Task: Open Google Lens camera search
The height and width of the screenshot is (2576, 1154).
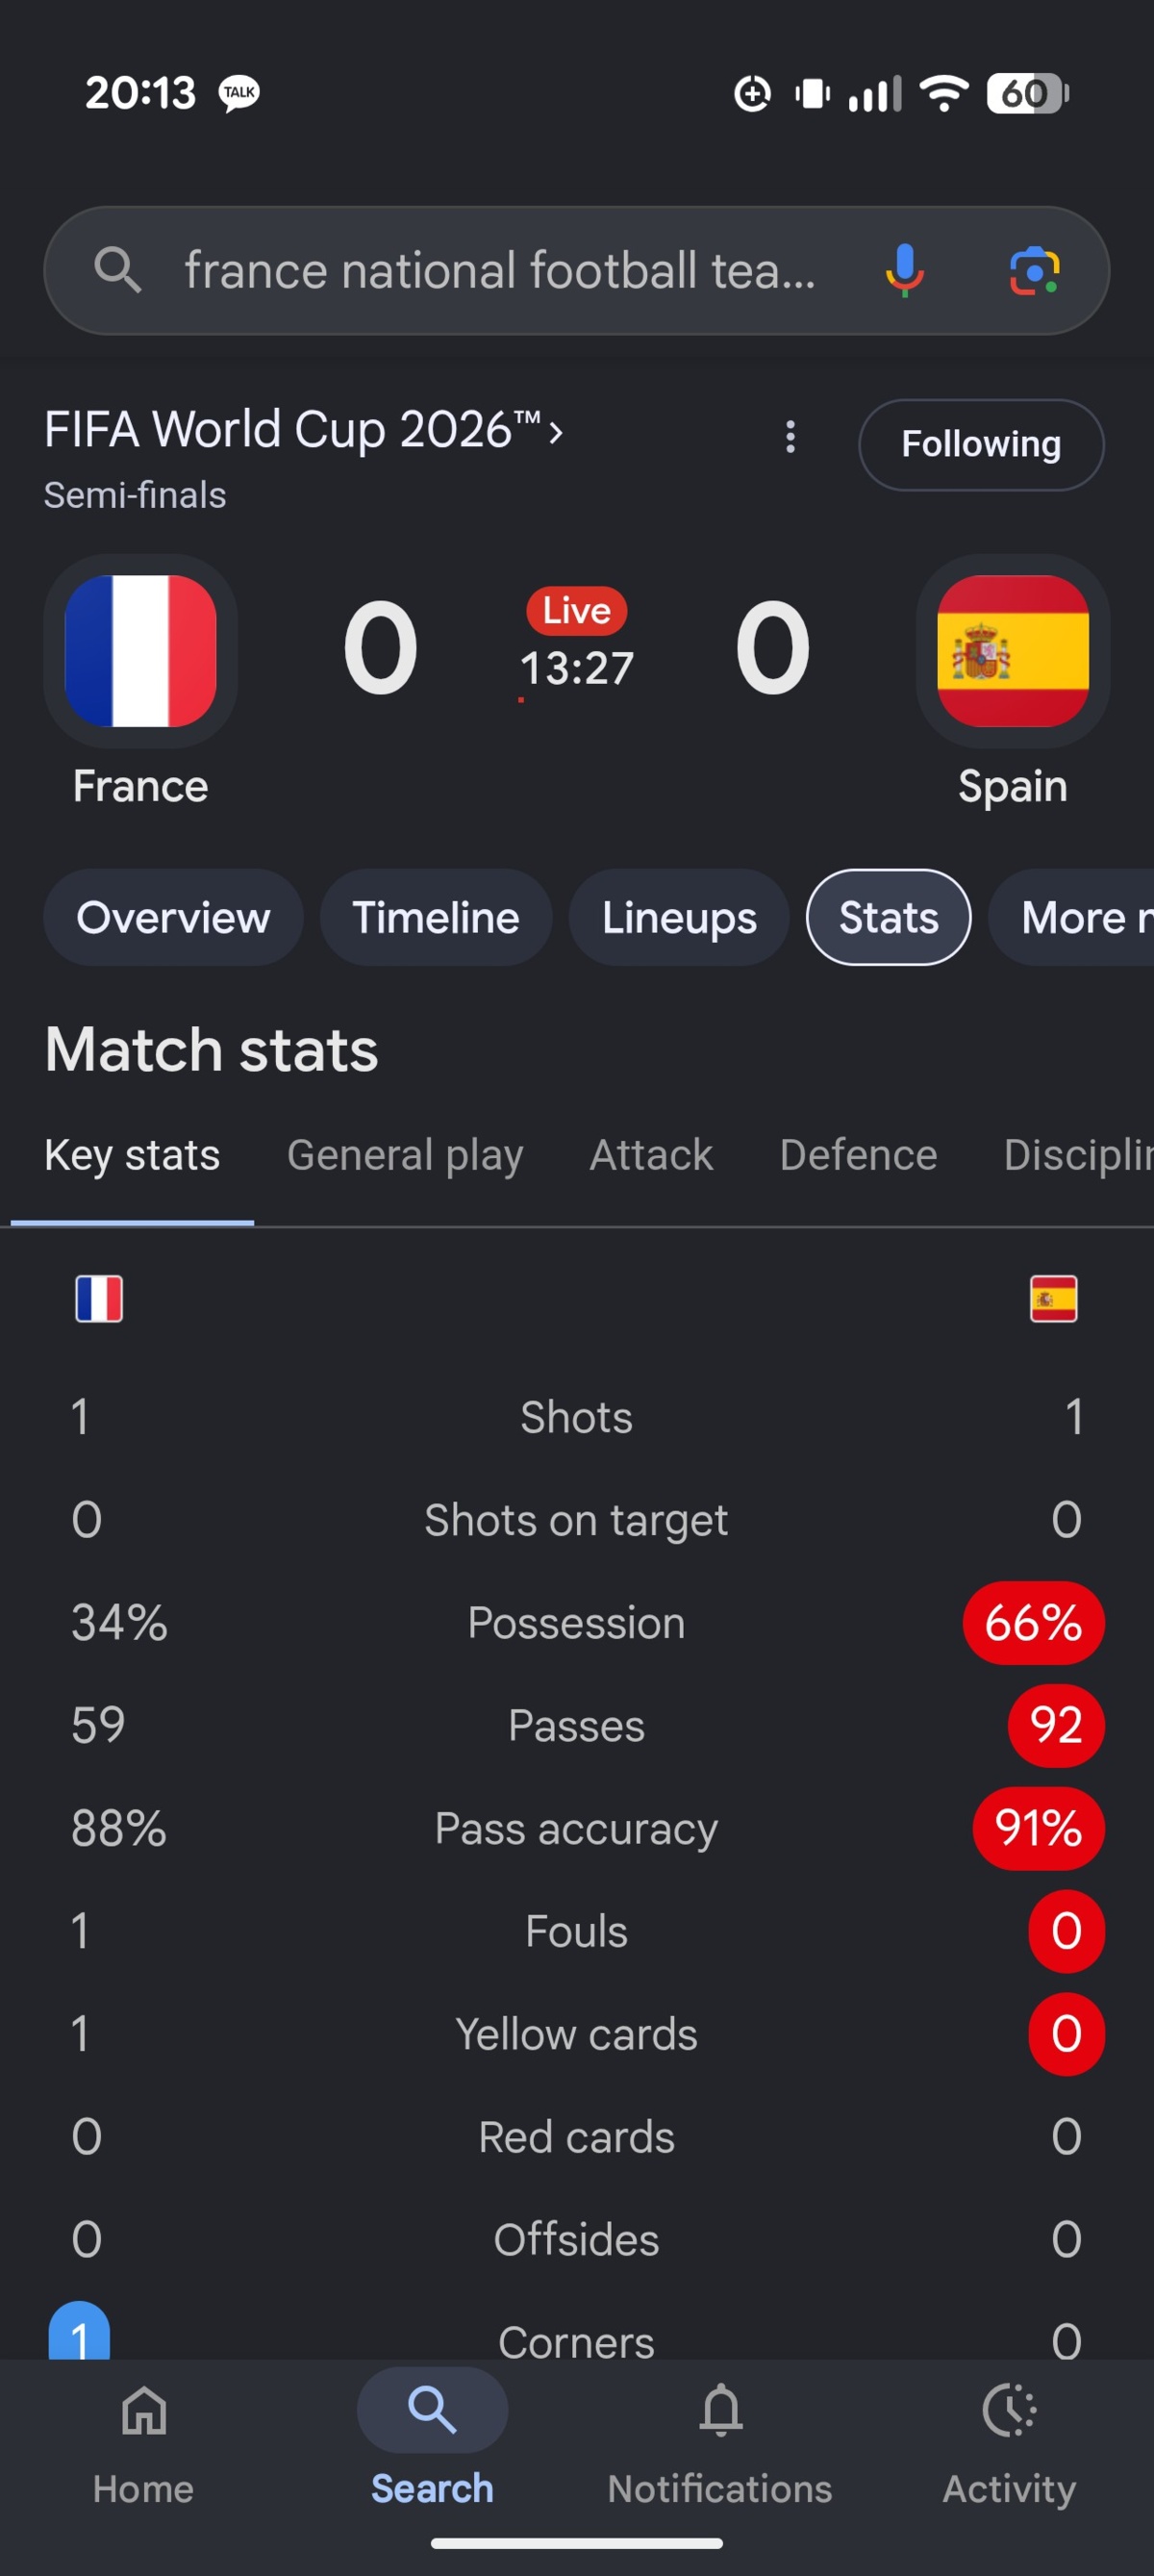Action: tap(1034, 271)
